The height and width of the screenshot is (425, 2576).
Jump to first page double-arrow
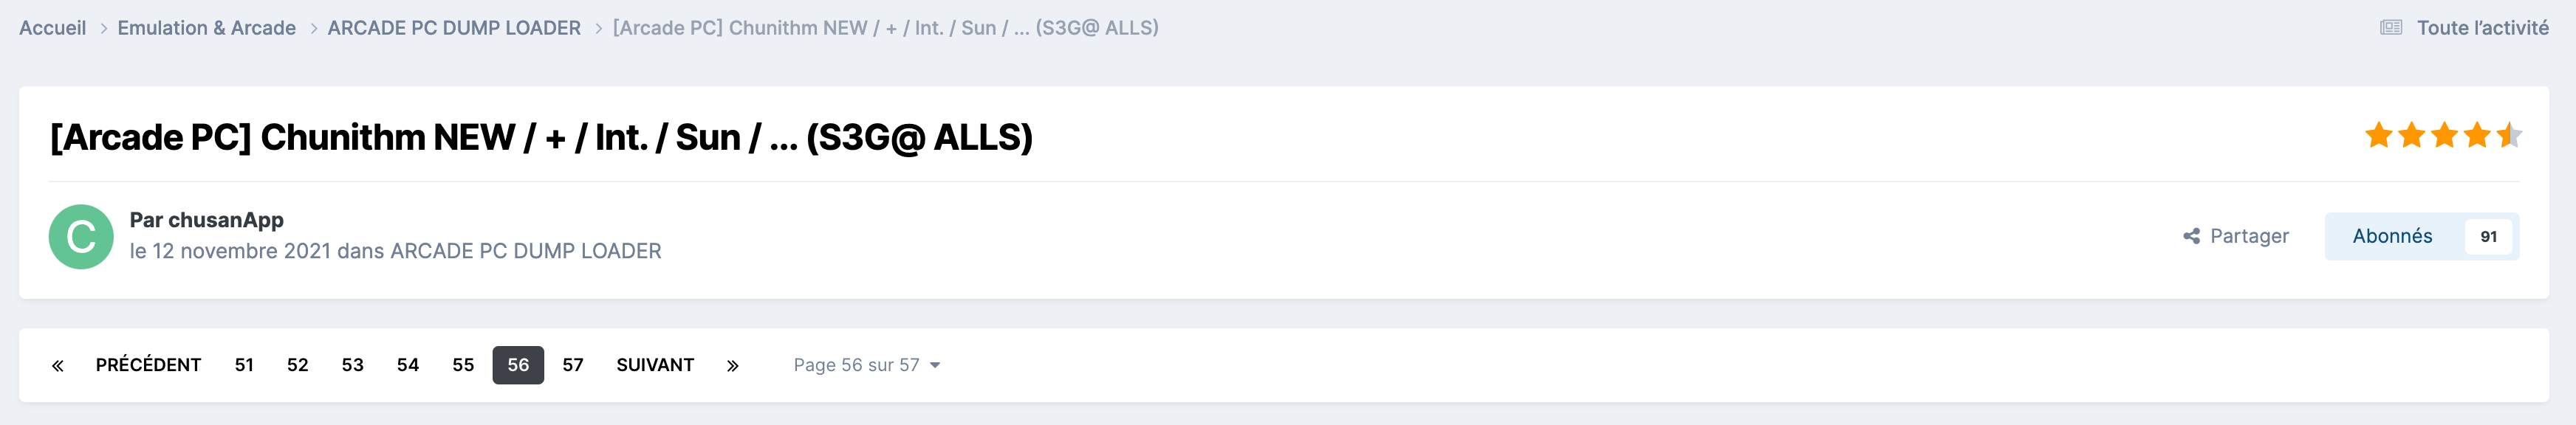tap(58, 366)
